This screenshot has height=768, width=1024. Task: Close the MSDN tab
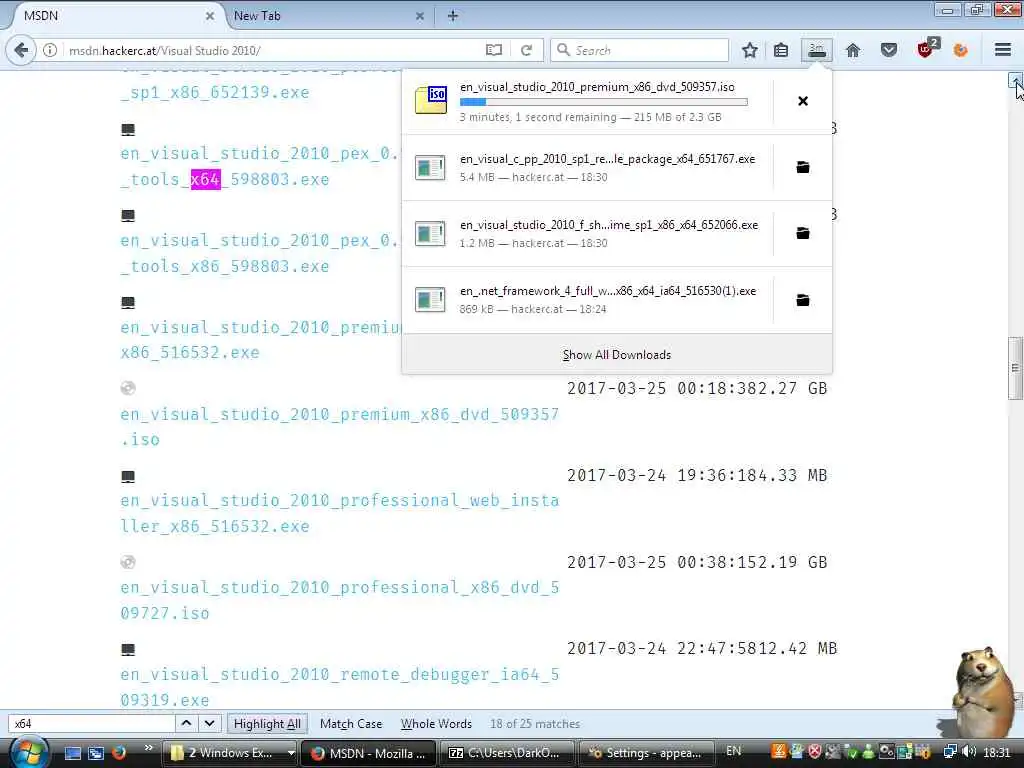[210, 16]
